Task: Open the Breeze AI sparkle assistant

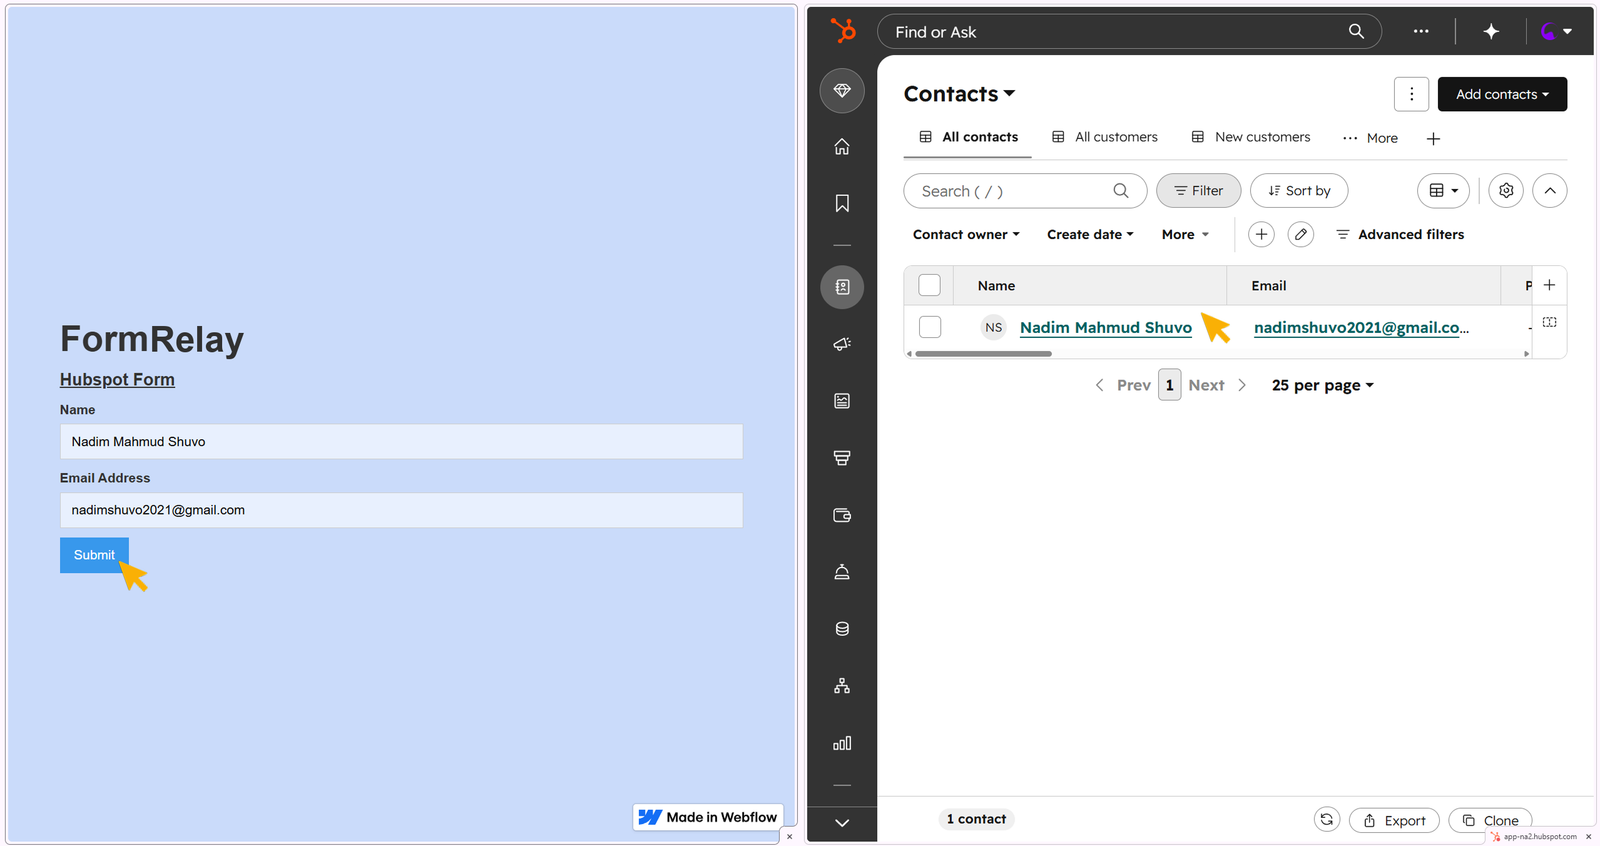Action: tap(1491, 31)
